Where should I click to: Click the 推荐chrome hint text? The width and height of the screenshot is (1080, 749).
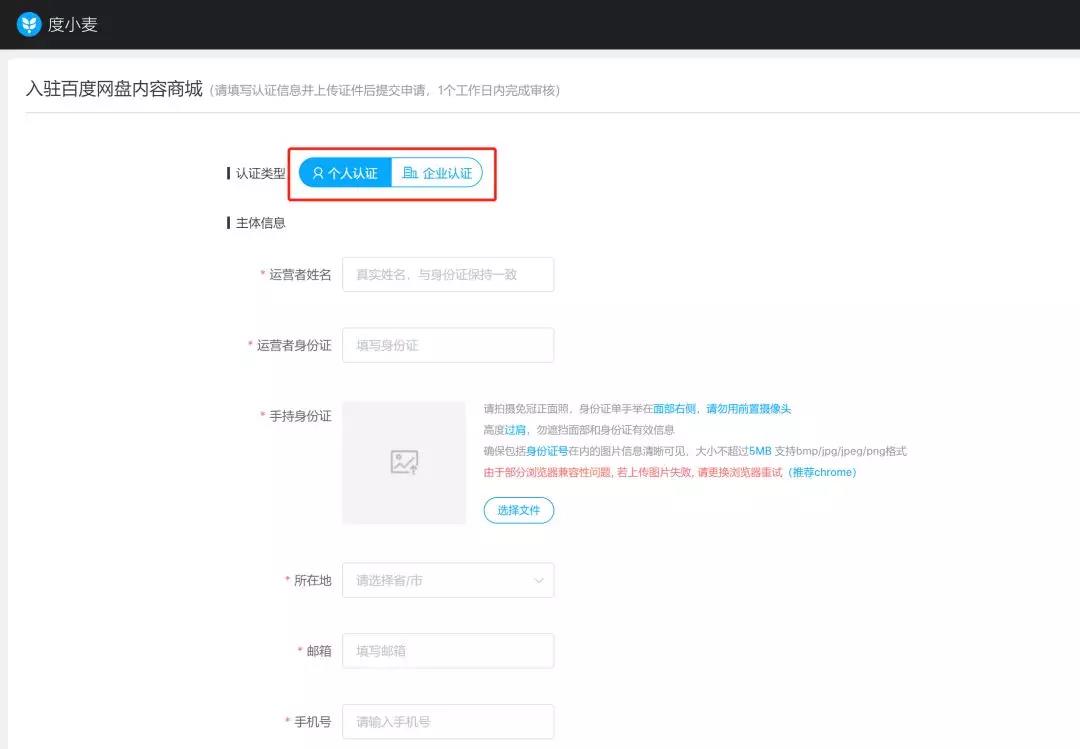click(822, 472)
